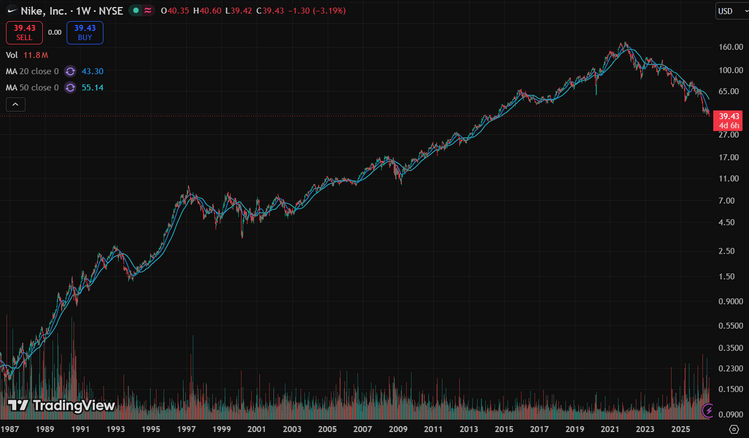
Task: Click the low price L39.42
Action: click(238, 11)
